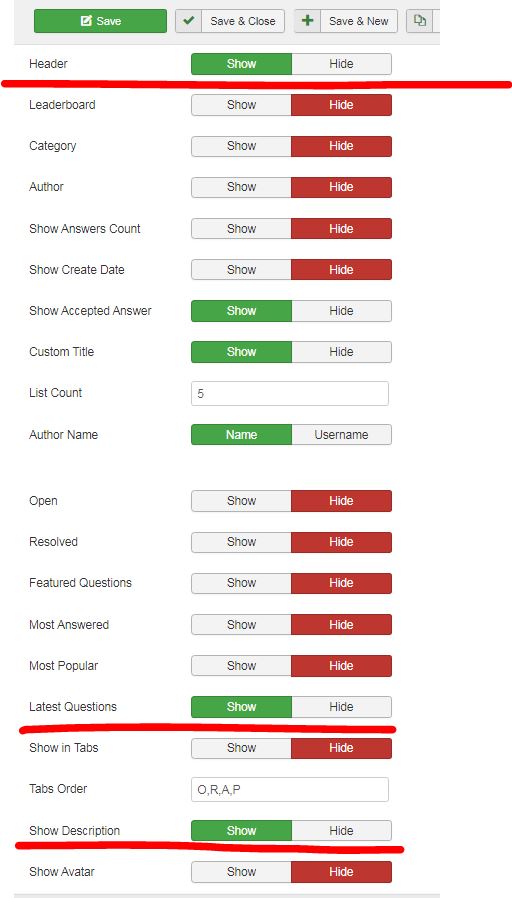This screenshot has height=898, width=512.
Task: Click the List Count input field
Action: 290,393
